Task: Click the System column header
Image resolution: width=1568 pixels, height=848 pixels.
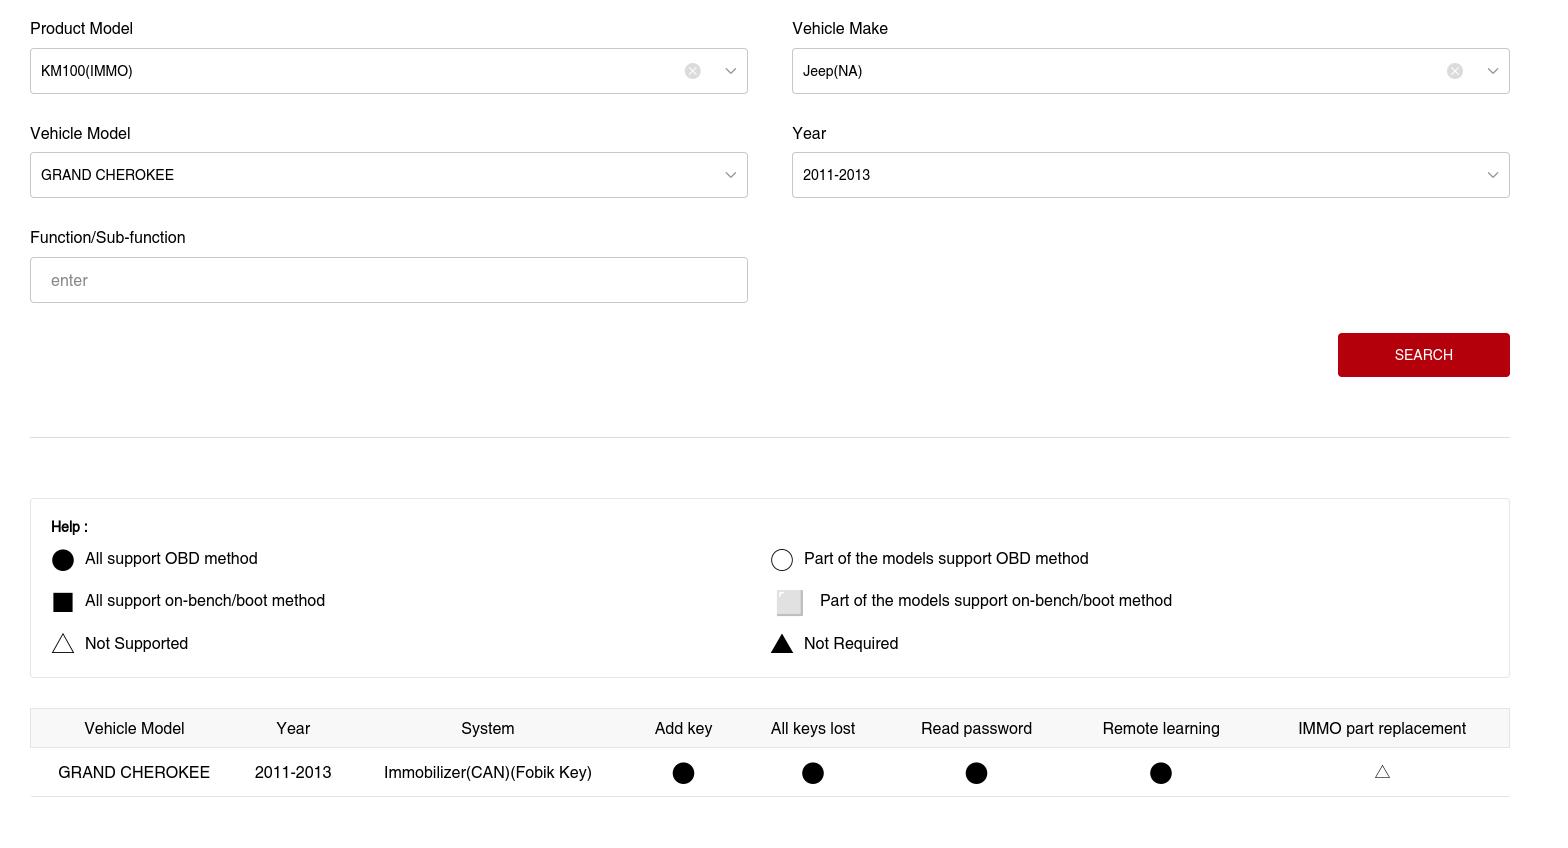Action: tap(488, 729)
